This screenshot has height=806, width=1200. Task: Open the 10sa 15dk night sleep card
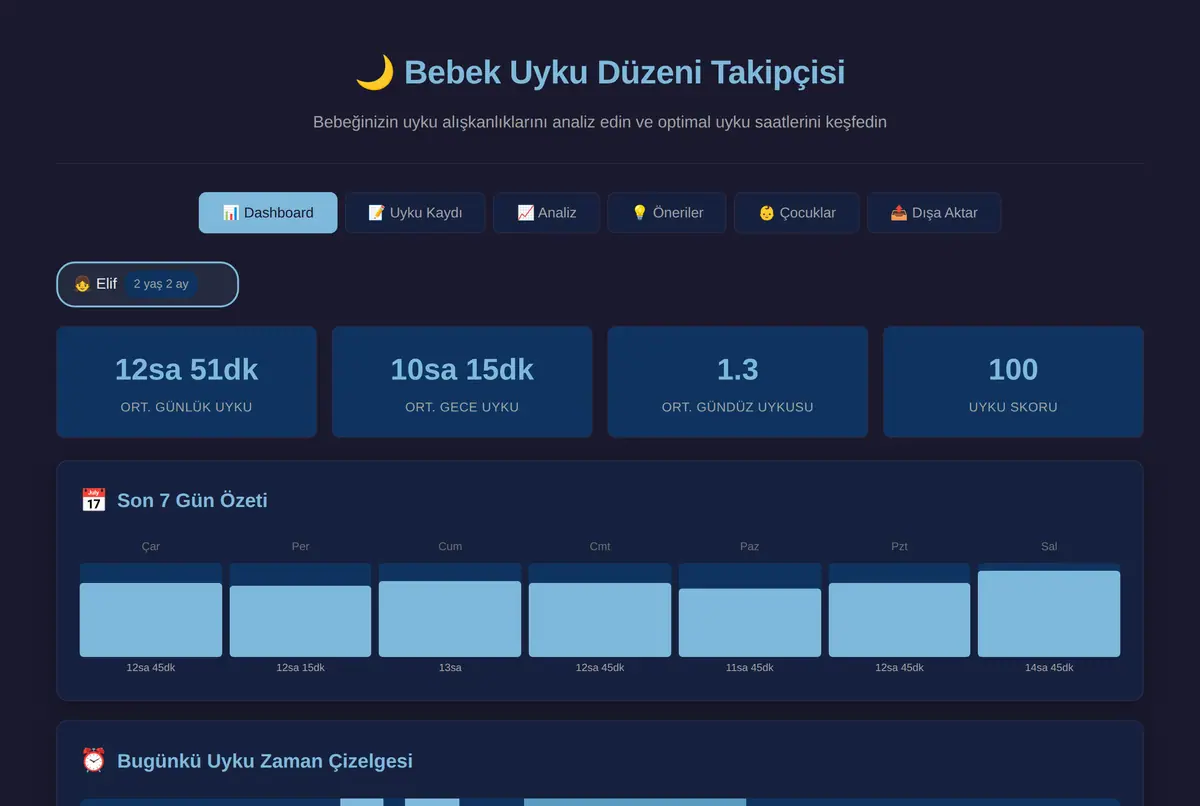point(462,382)
